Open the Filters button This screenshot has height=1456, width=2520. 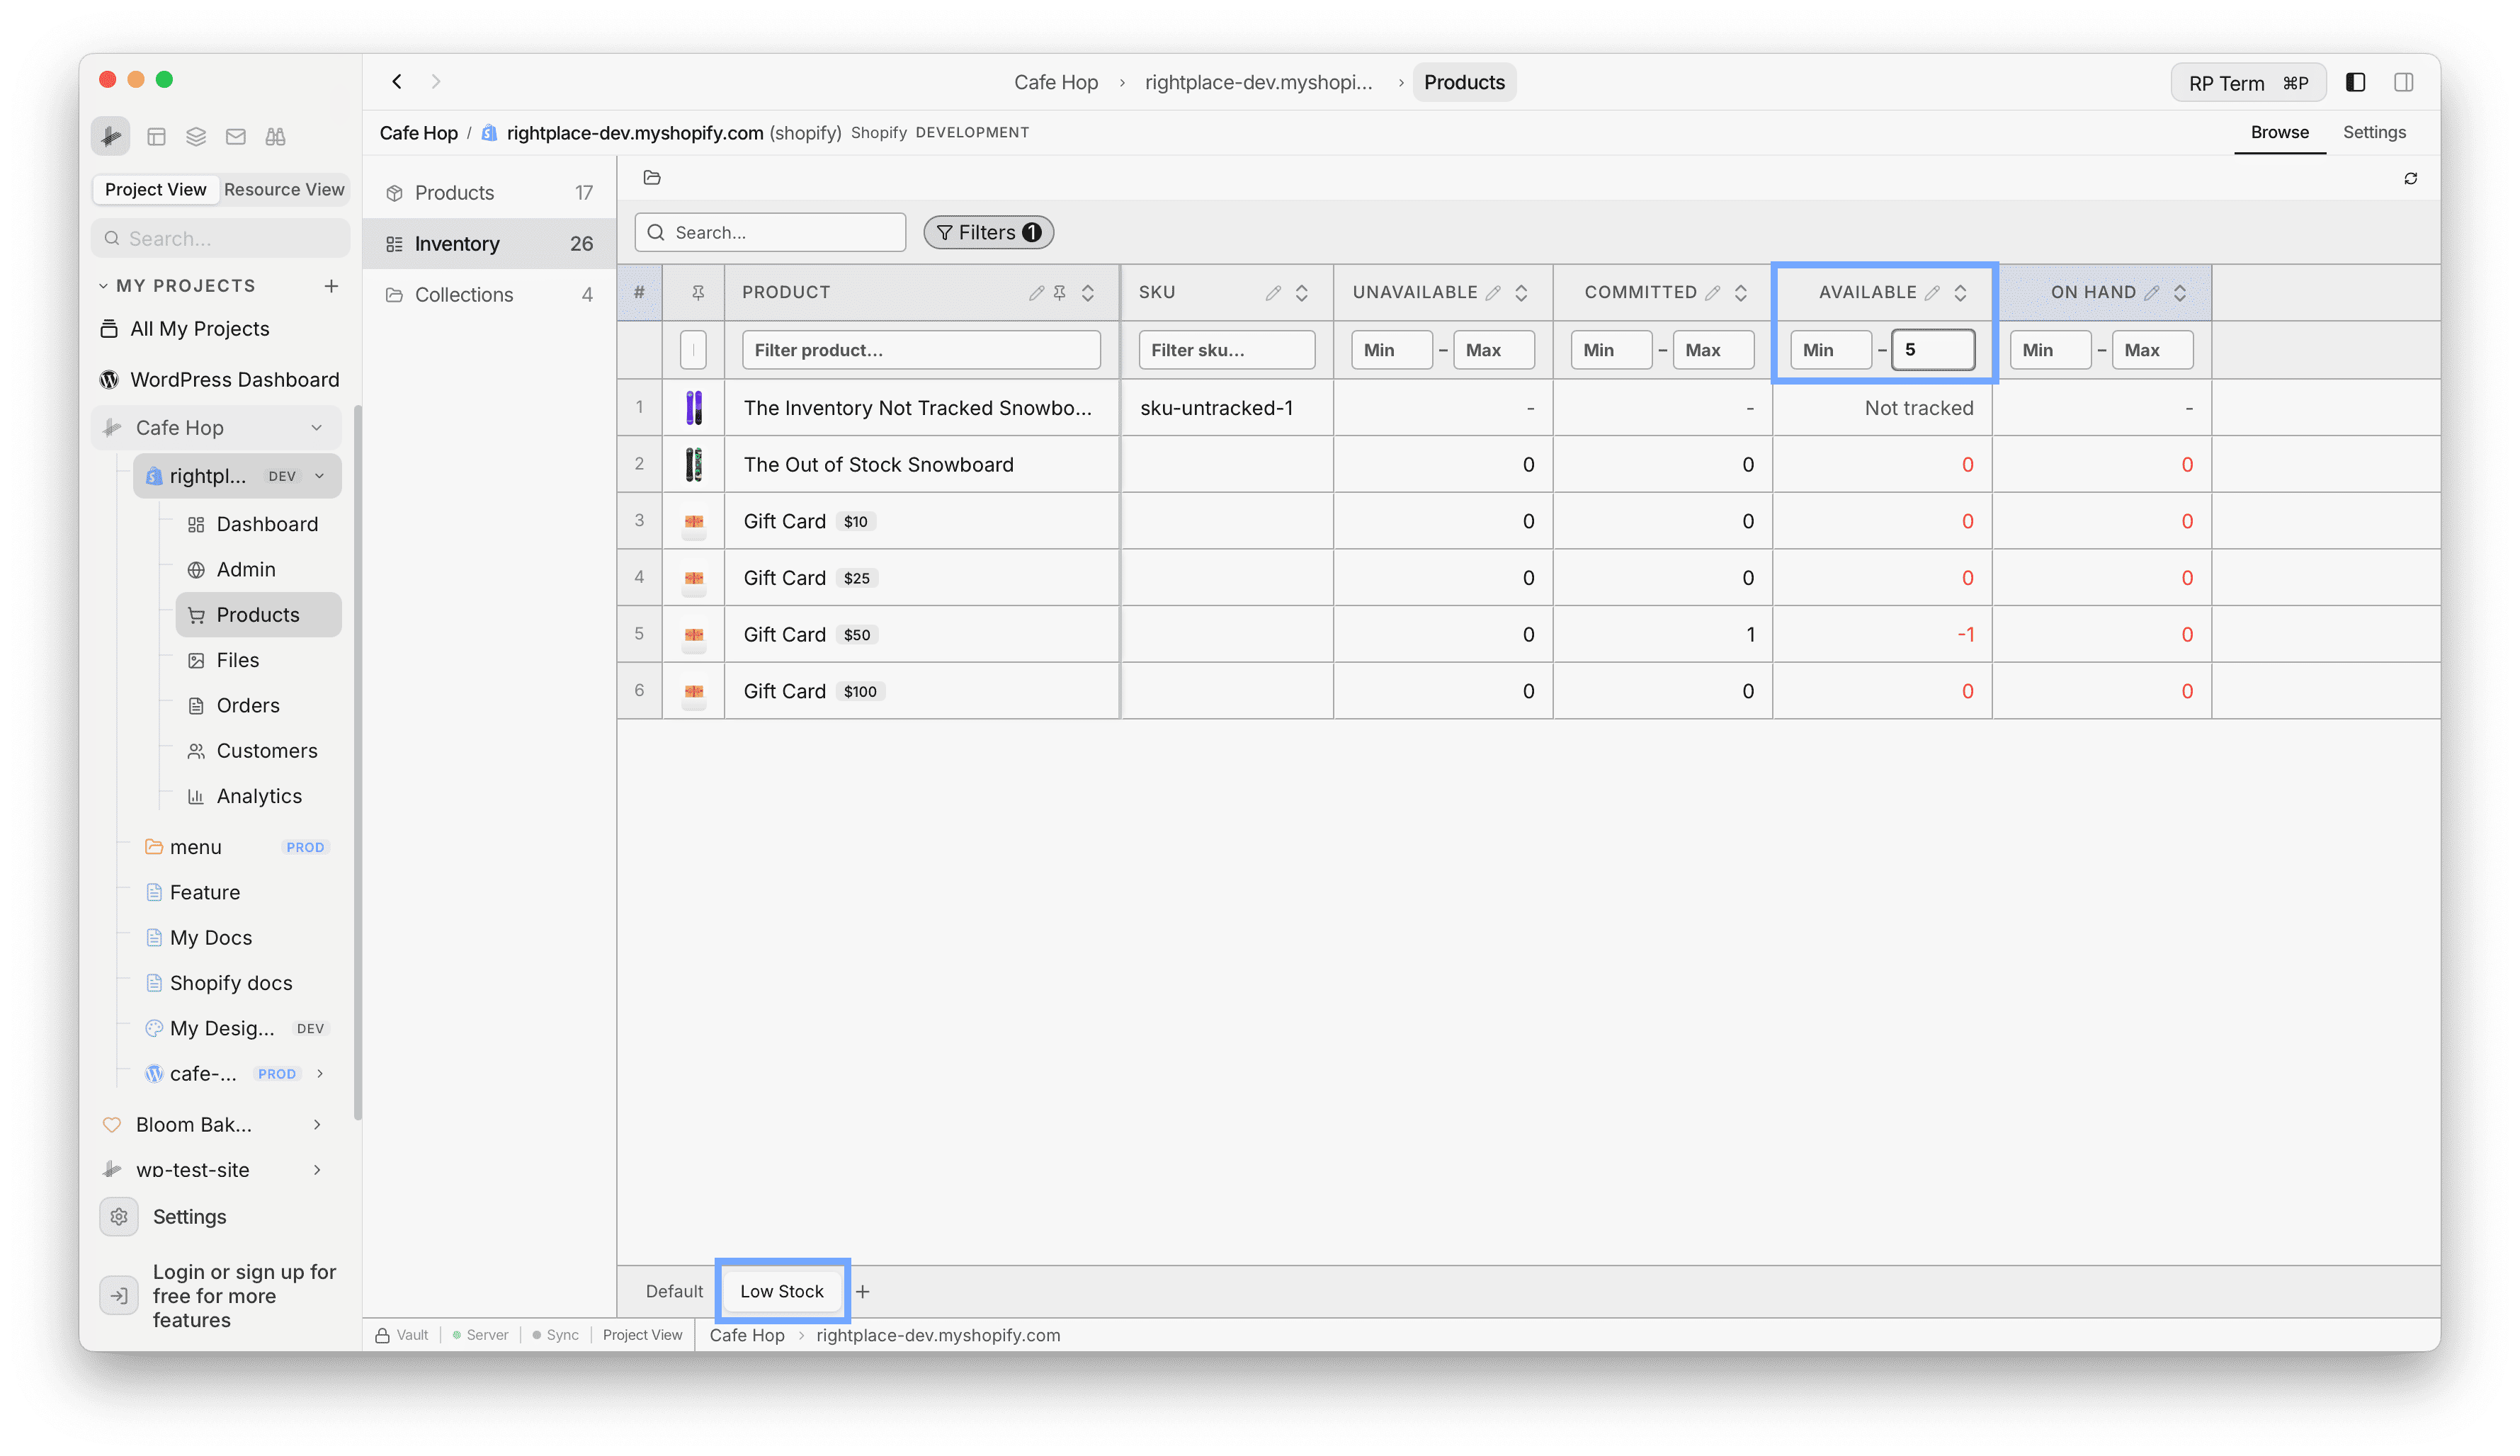[988, 232]
